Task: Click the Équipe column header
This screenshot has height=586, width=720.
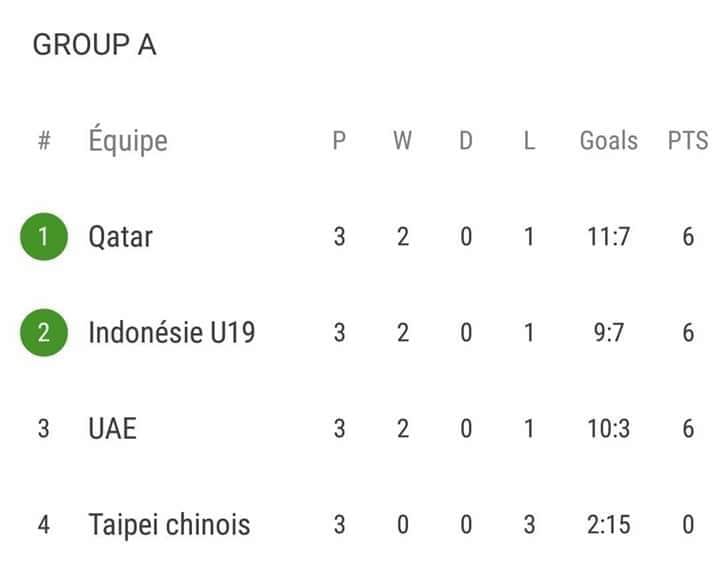Action: (127, 141)
